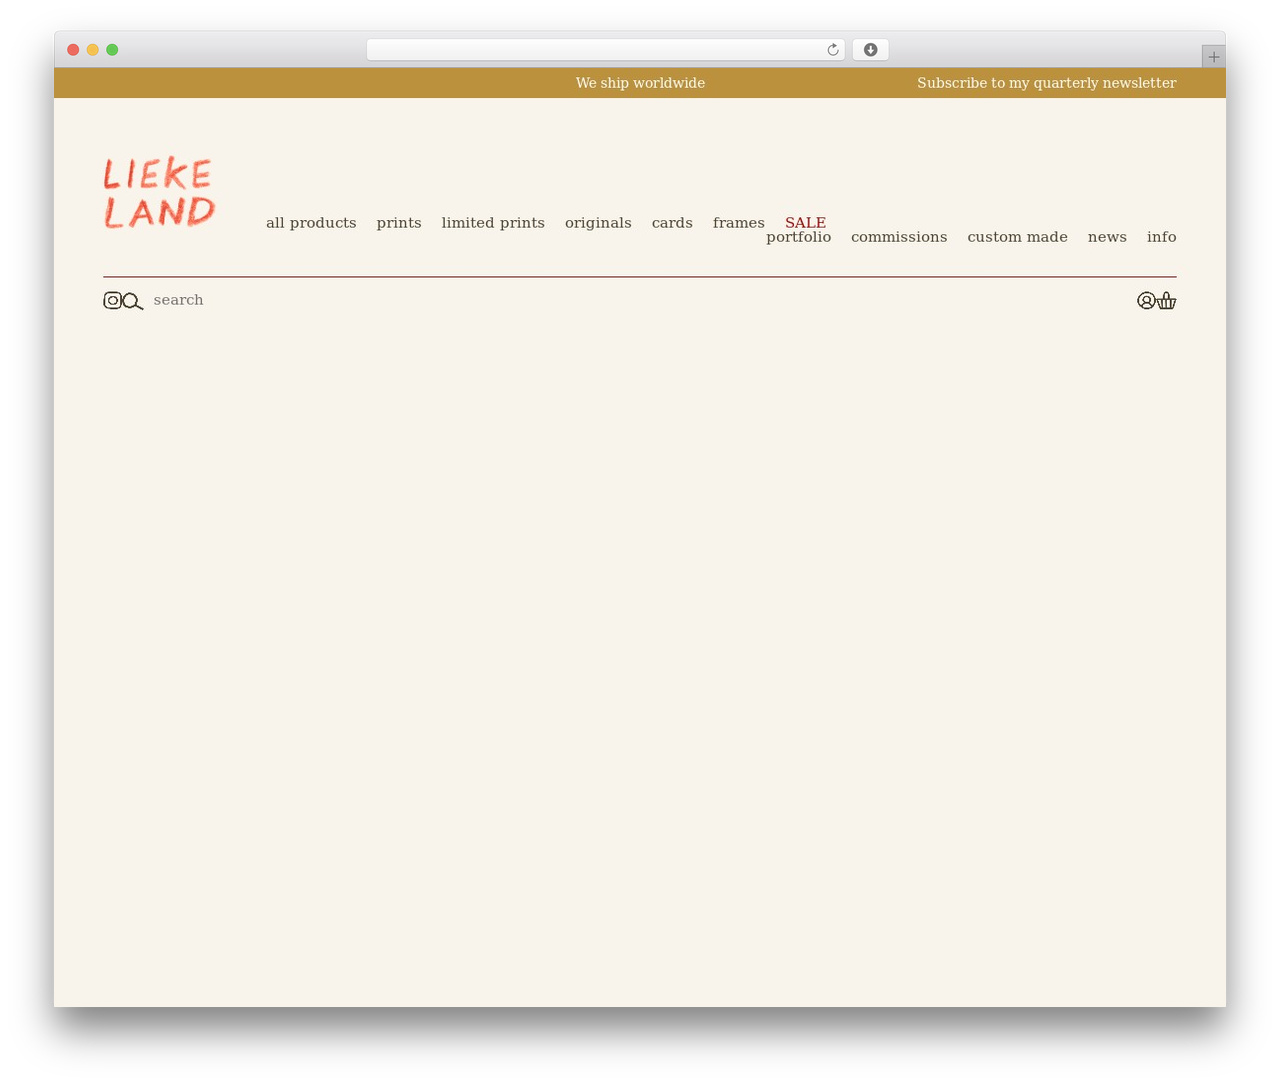Open the Instagram icon link
This screenshot has height=1084, width=1280.
pos(113,300)
